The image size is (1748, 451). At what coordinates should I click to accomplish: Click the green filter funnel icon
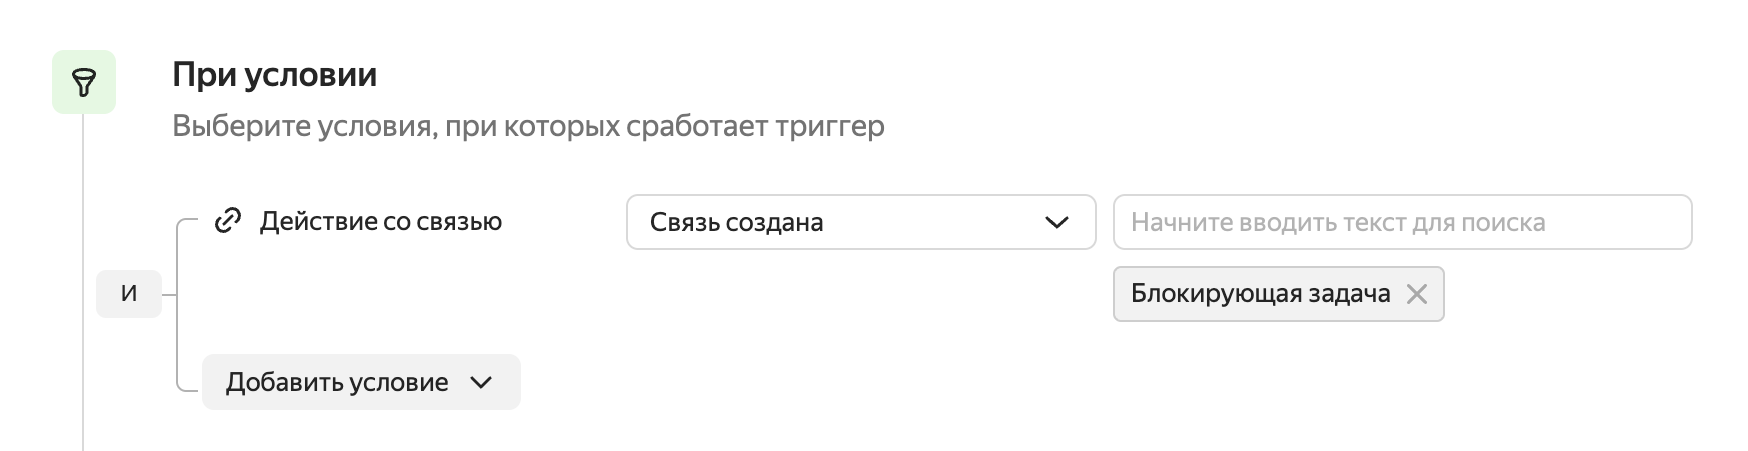(84, 83)
